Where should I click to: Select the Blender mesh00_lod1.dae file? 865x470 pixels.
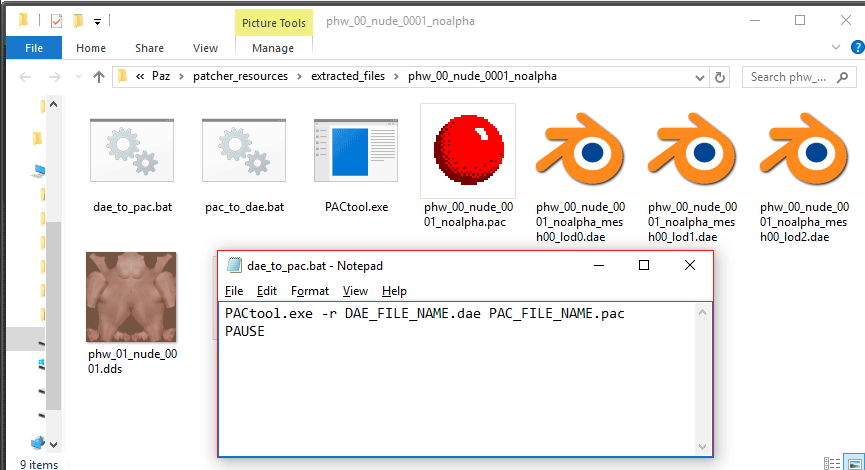click(692, 152)
